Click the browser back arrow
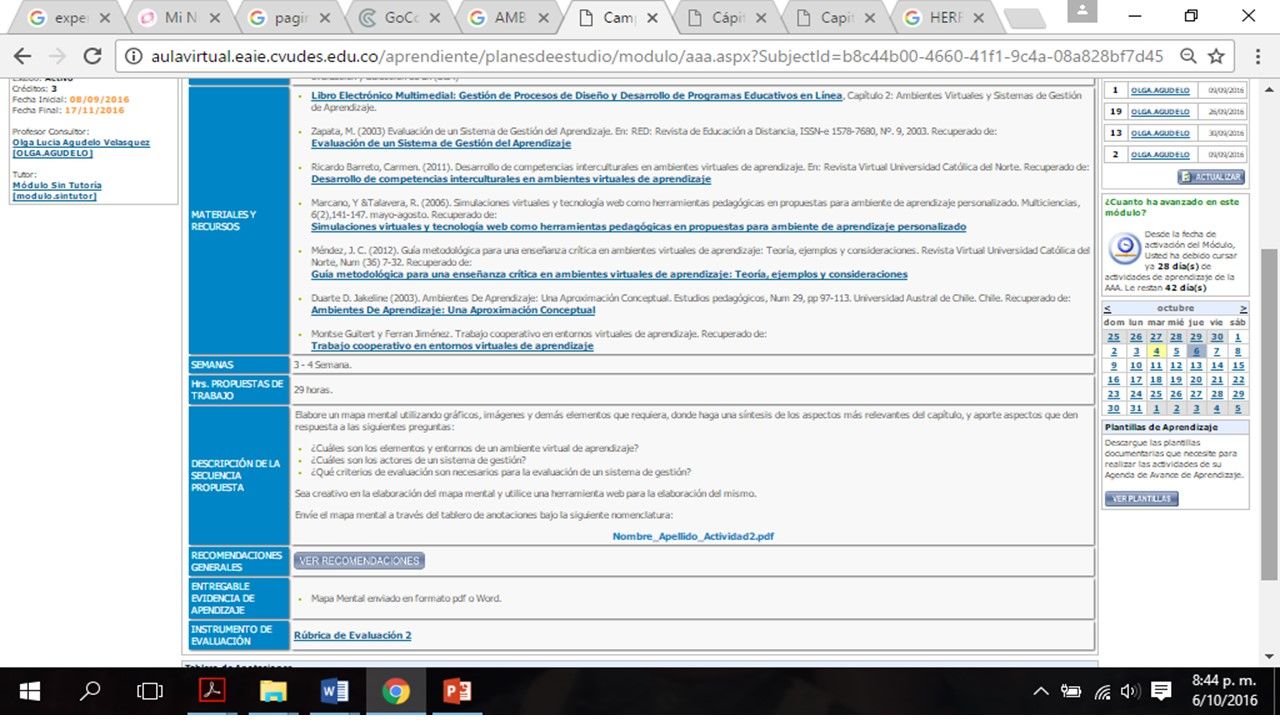 (22, 57)
